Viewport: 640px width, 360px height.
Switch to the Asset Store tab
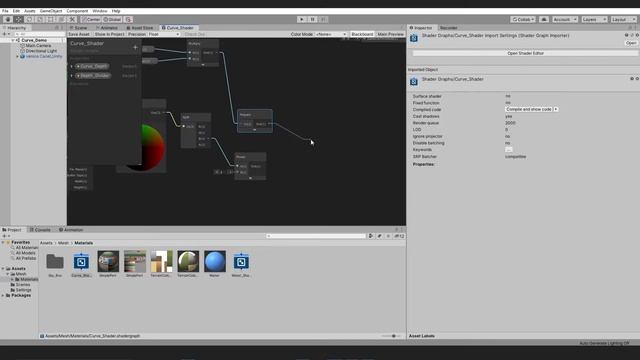click(140, 28)
